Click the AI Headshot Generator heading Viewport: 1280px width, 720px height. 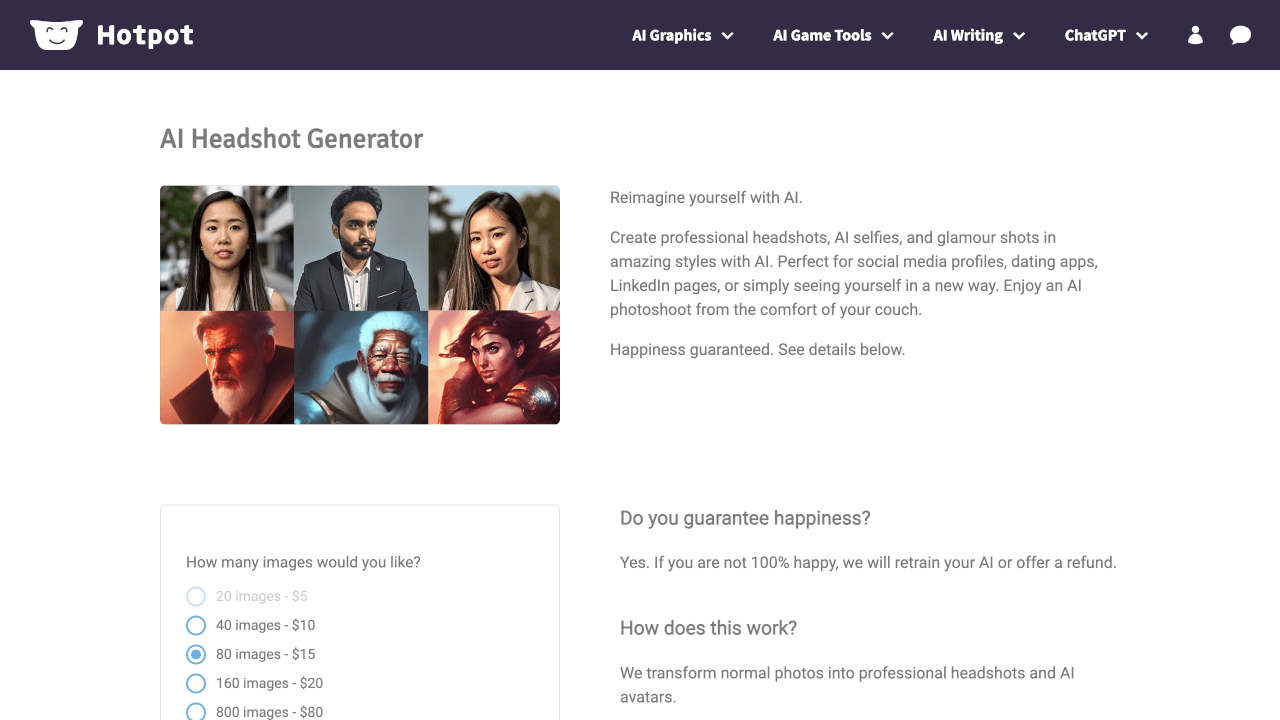(x=292, y=139)
